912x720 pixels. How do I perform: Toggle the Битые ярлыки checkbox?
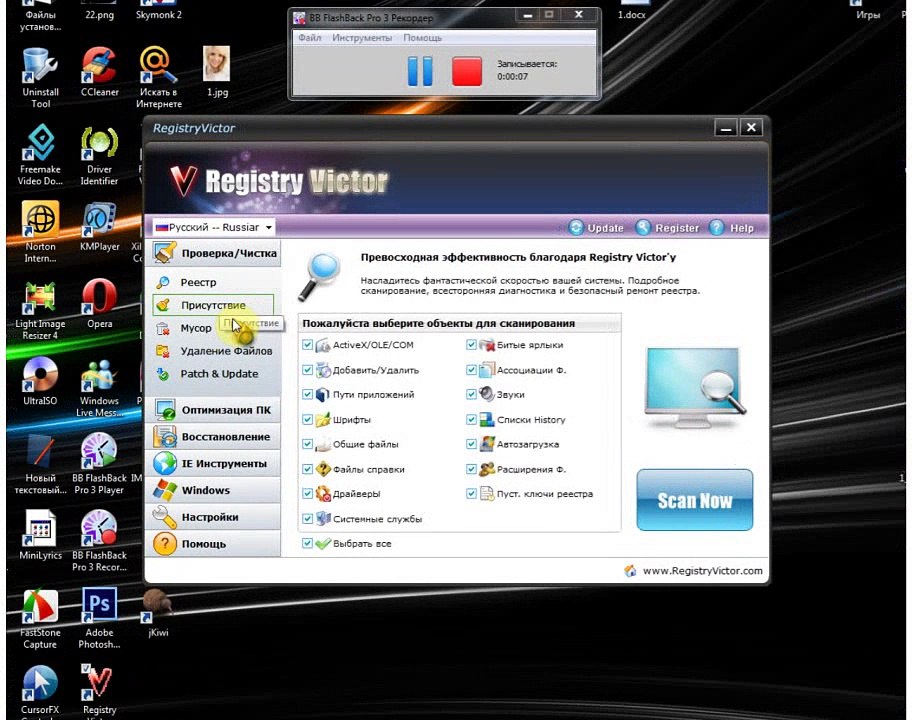[x=471, y=345]
